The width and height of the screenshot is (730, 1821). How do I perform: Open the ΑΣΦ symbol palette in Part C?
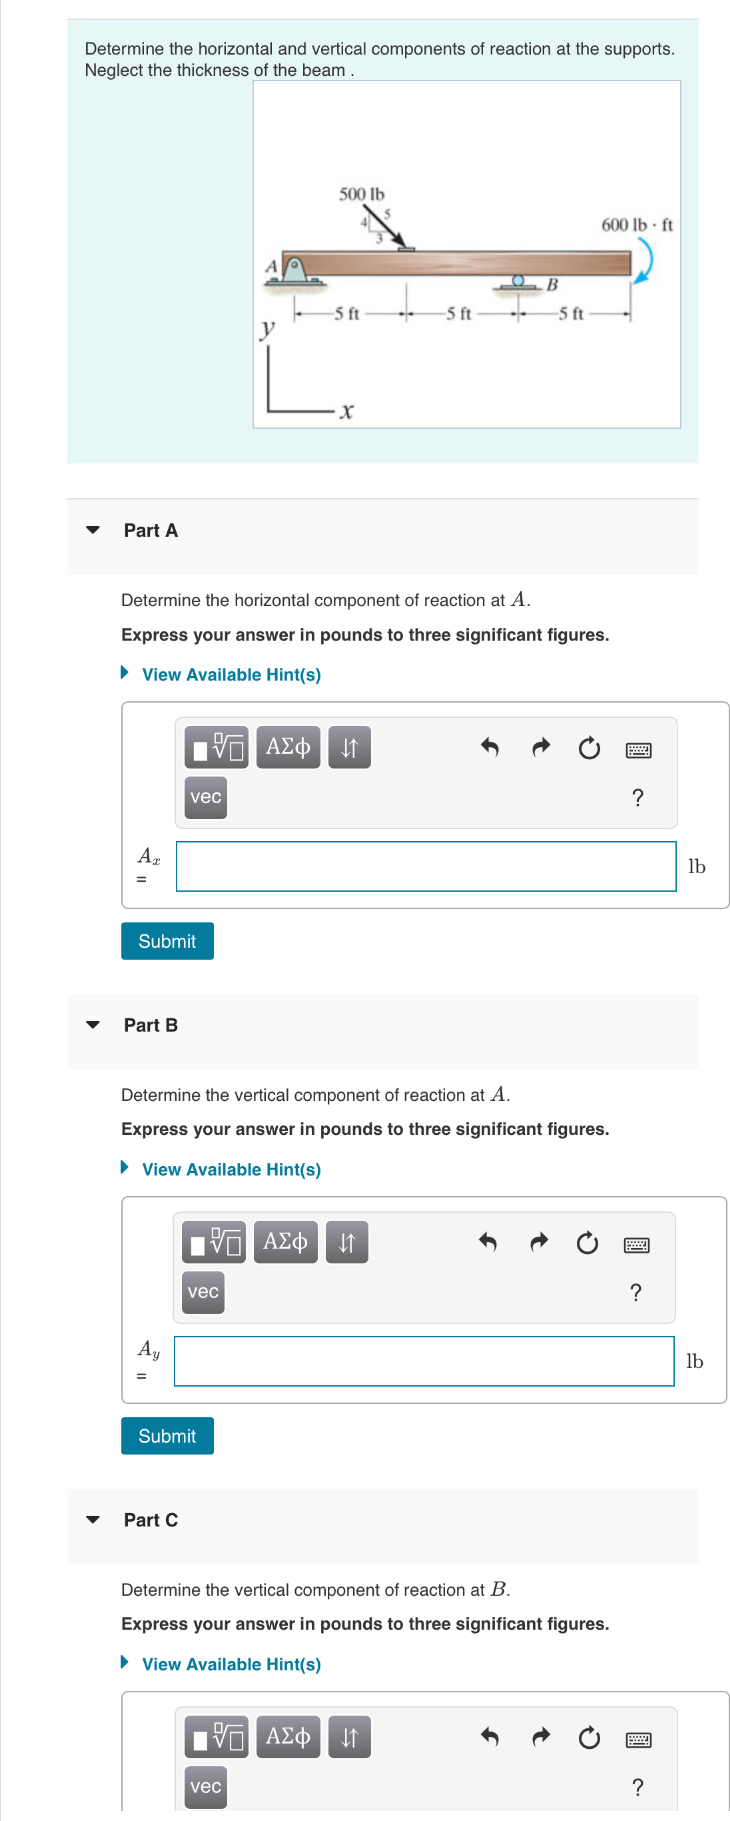pos(288,1736)
